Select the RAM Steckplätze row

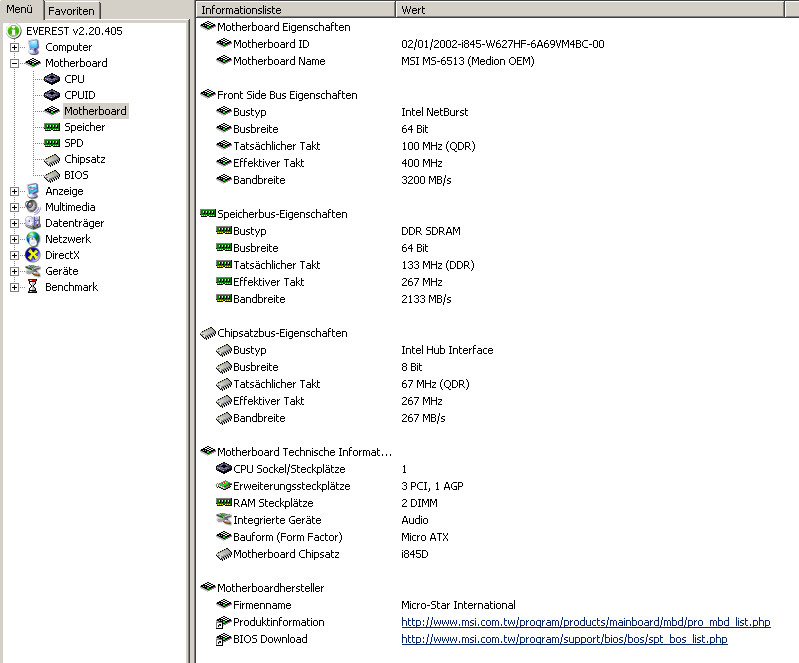(x=327, y=502)
